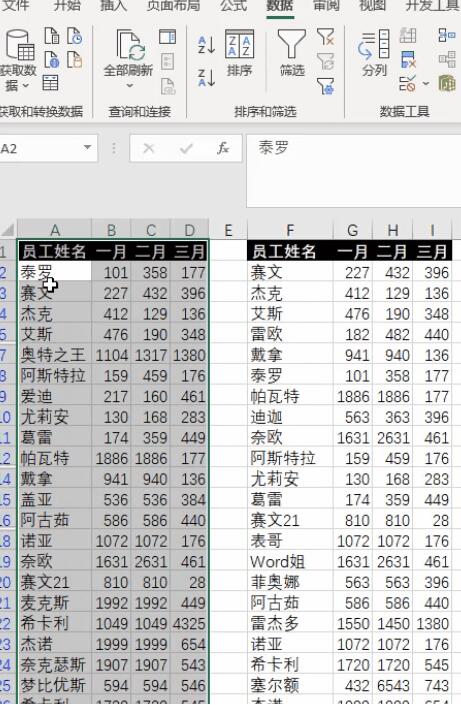Expand the Data Validation dropdown arrow

click(425, 84)
